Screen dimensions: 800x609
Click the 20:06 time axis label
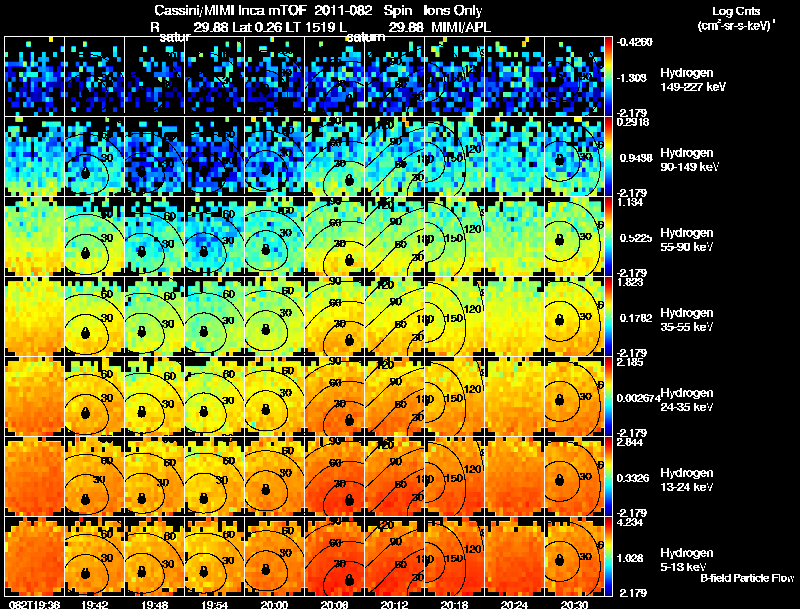click(x=335, y=604)
